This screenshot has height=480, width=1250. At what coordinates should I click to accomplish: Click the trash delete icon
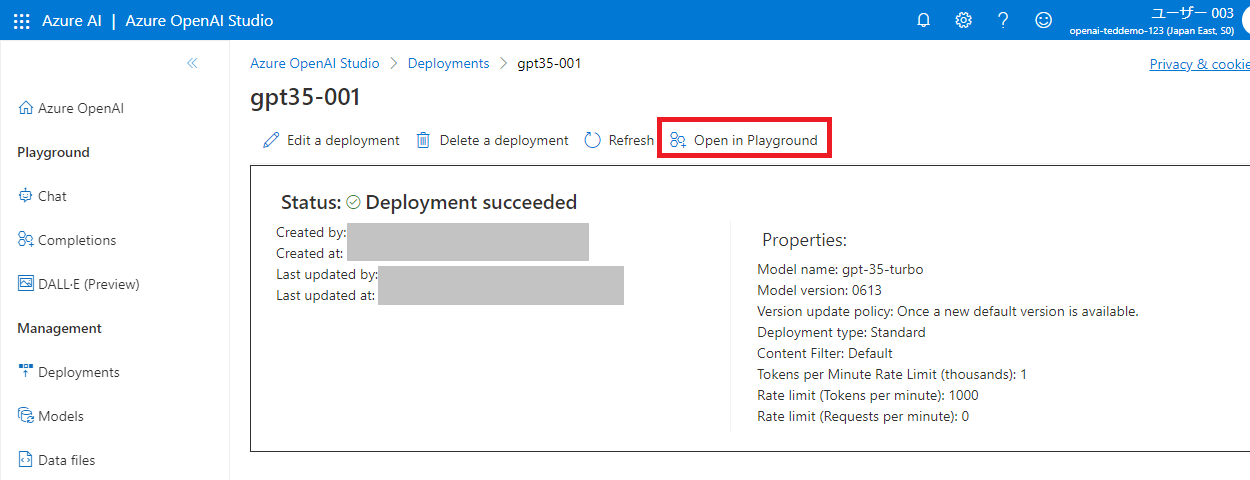pos(424,140)
